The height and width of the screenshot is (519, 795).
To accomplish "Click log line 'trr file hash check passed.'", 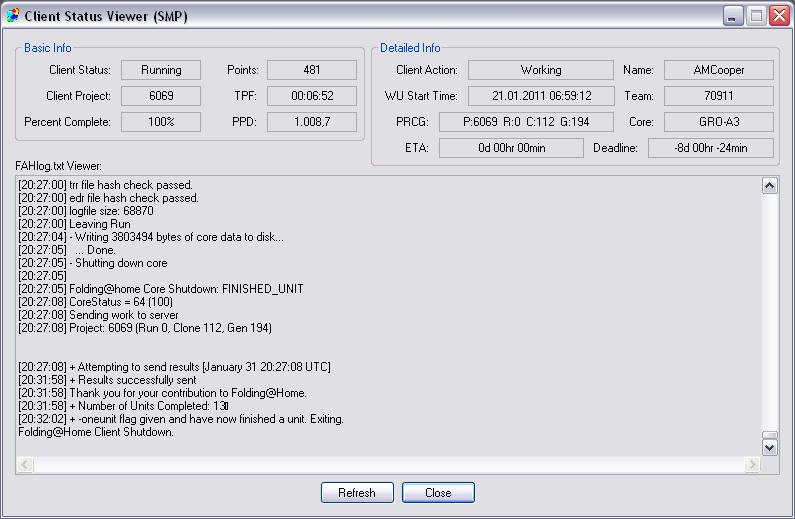I will tap(105, 185).
